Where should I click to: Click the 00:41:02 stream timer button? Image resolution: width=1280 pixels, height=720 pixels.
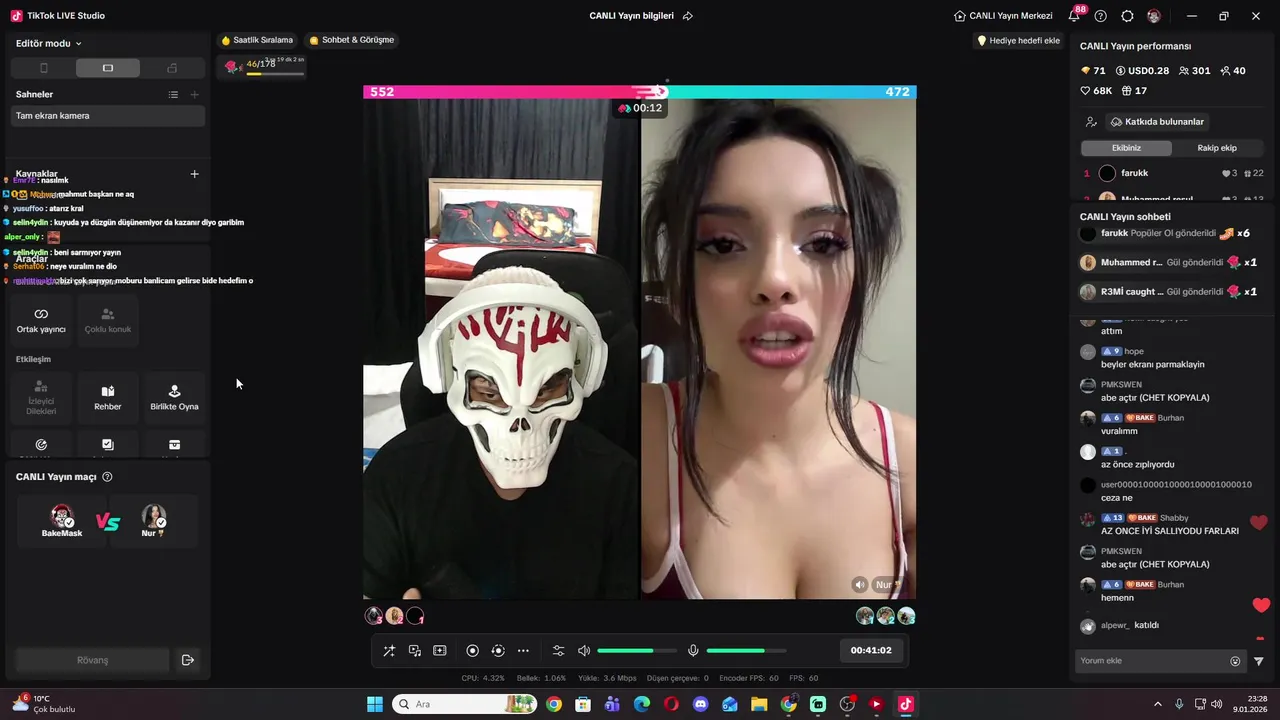871,650
